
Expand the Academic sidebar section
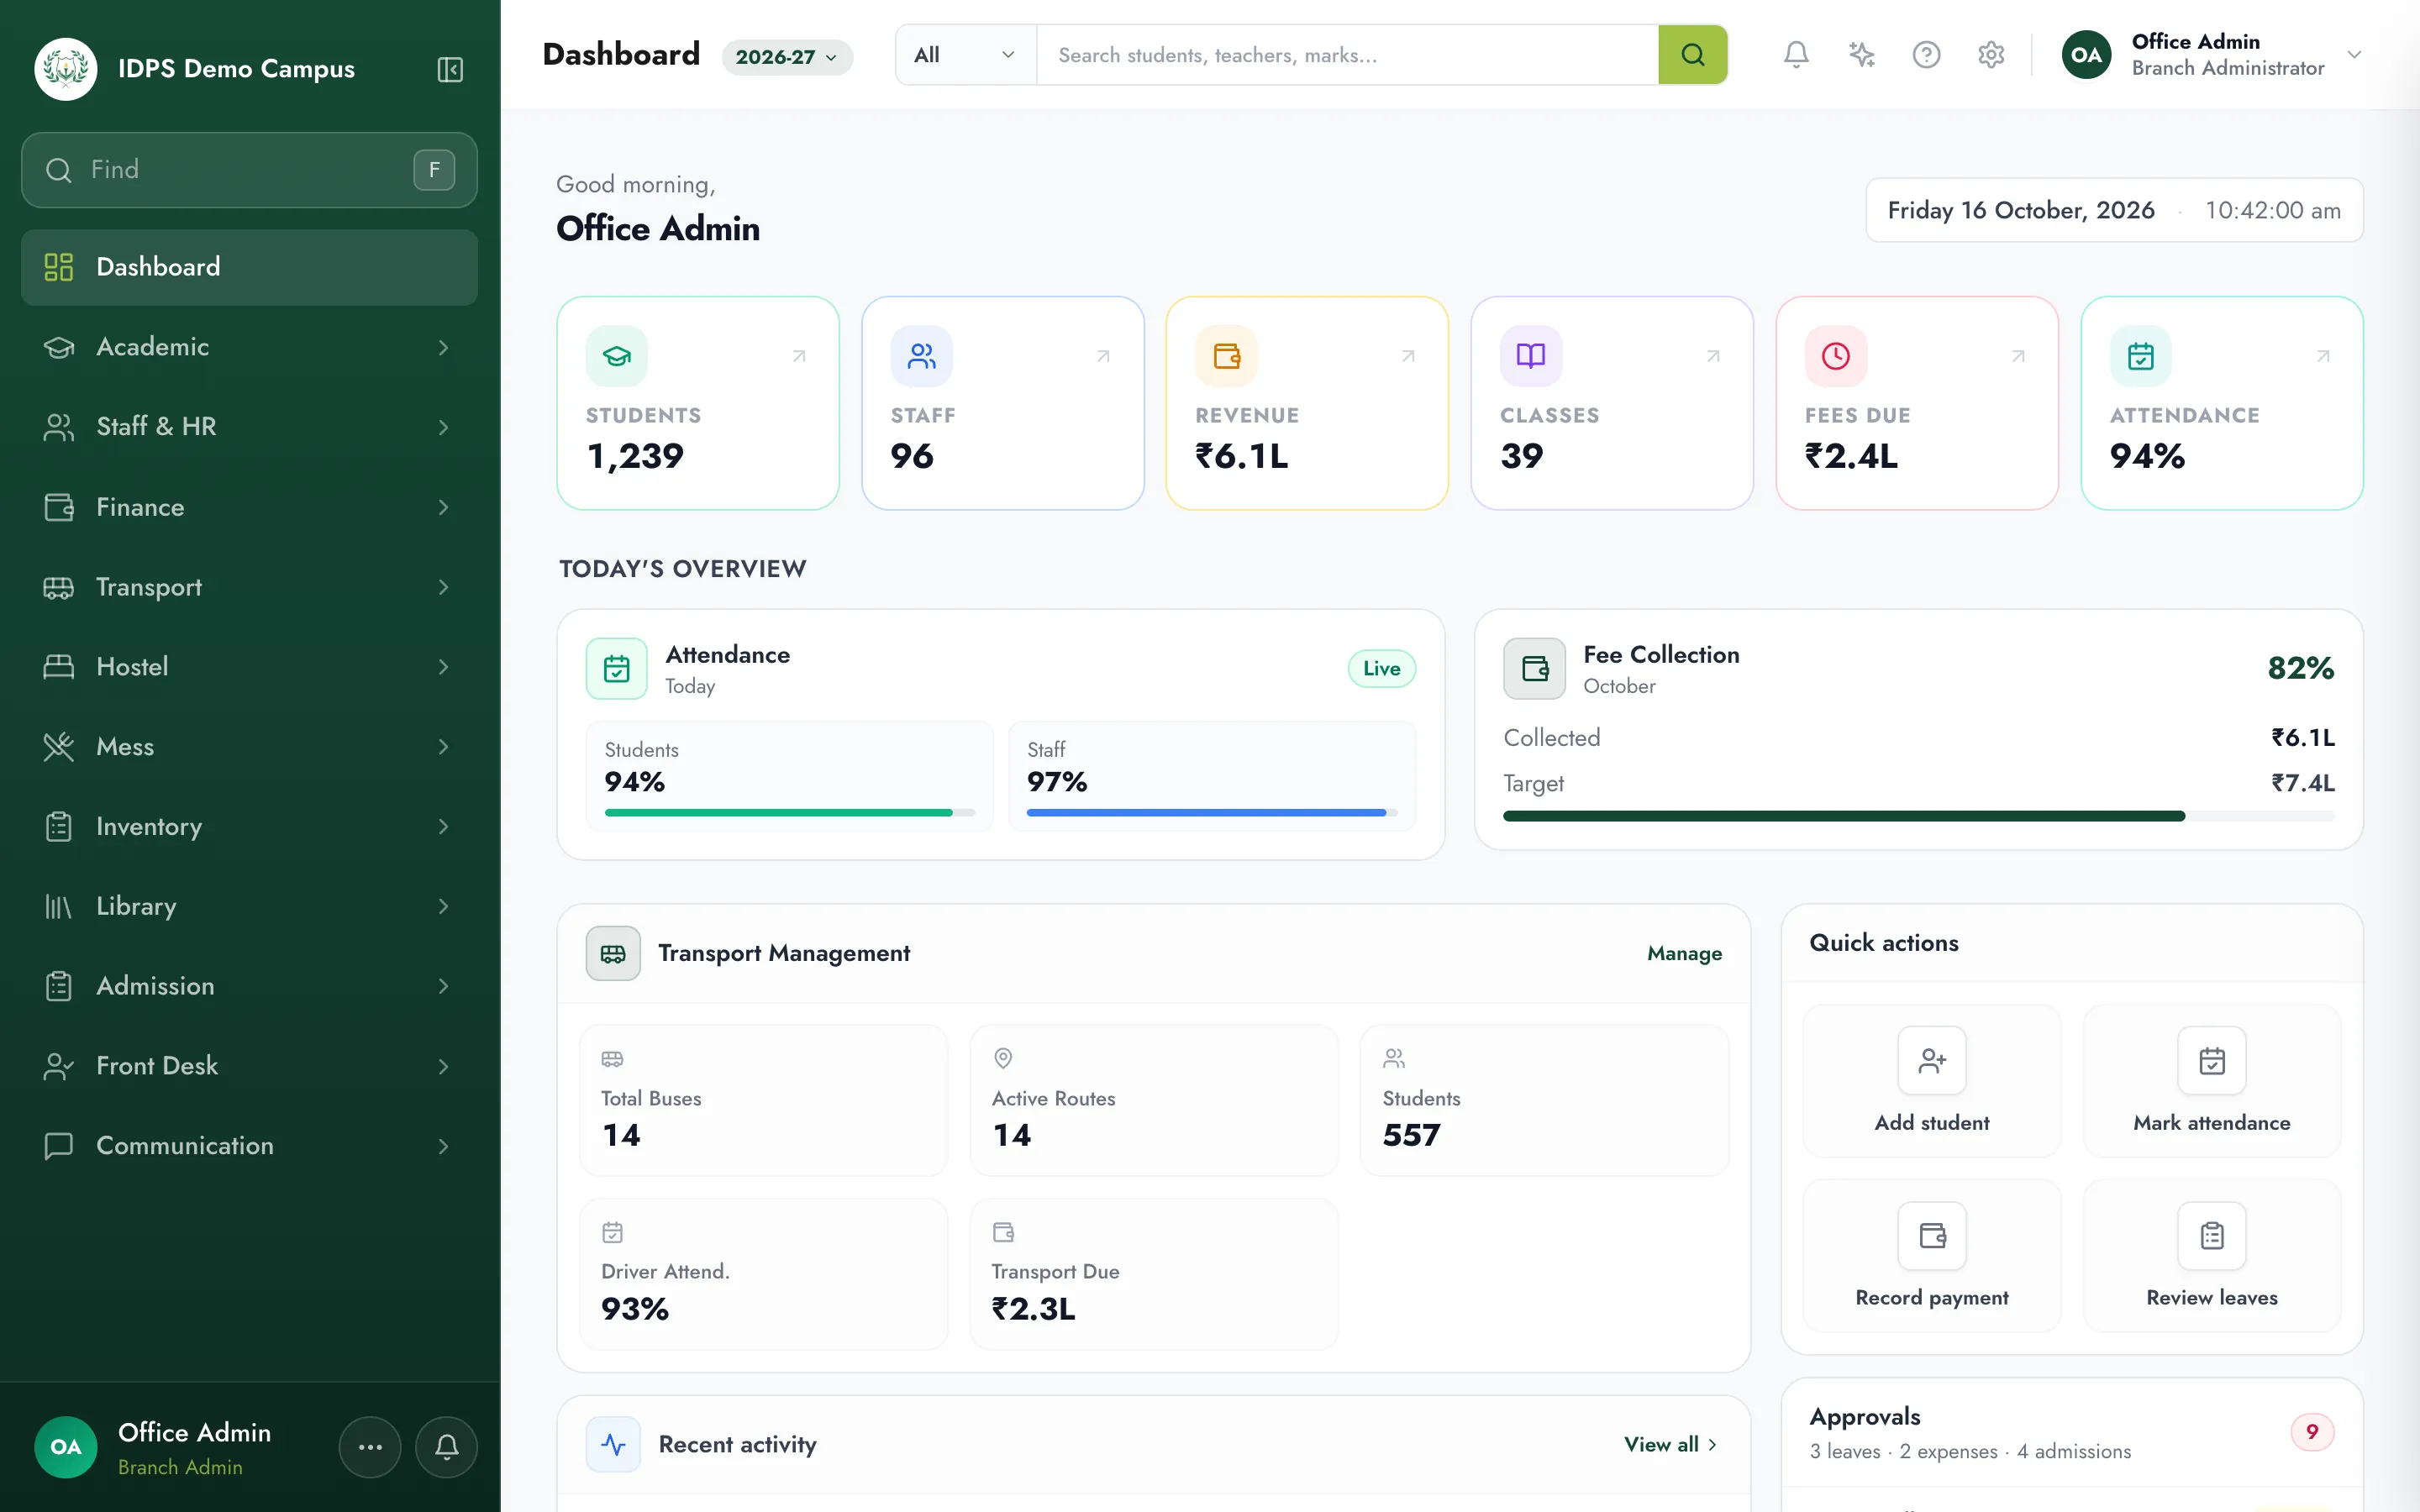249,347
